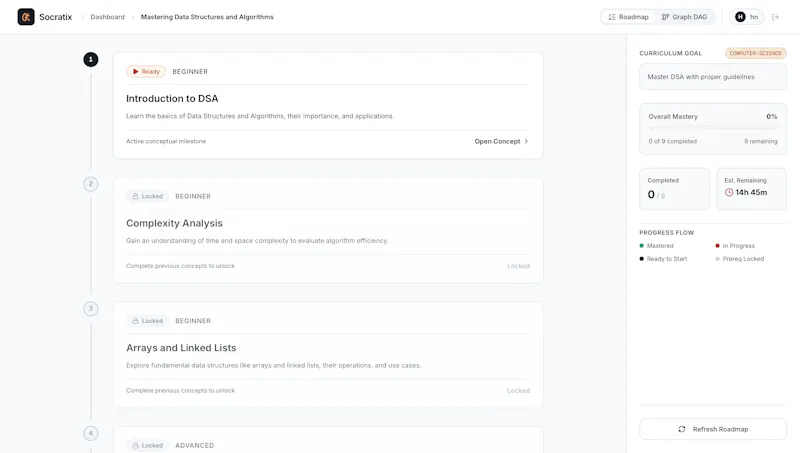800x453 pixels.
Task: Click '9 remaining' text in mastery card
Action: [x=761, y=141]
